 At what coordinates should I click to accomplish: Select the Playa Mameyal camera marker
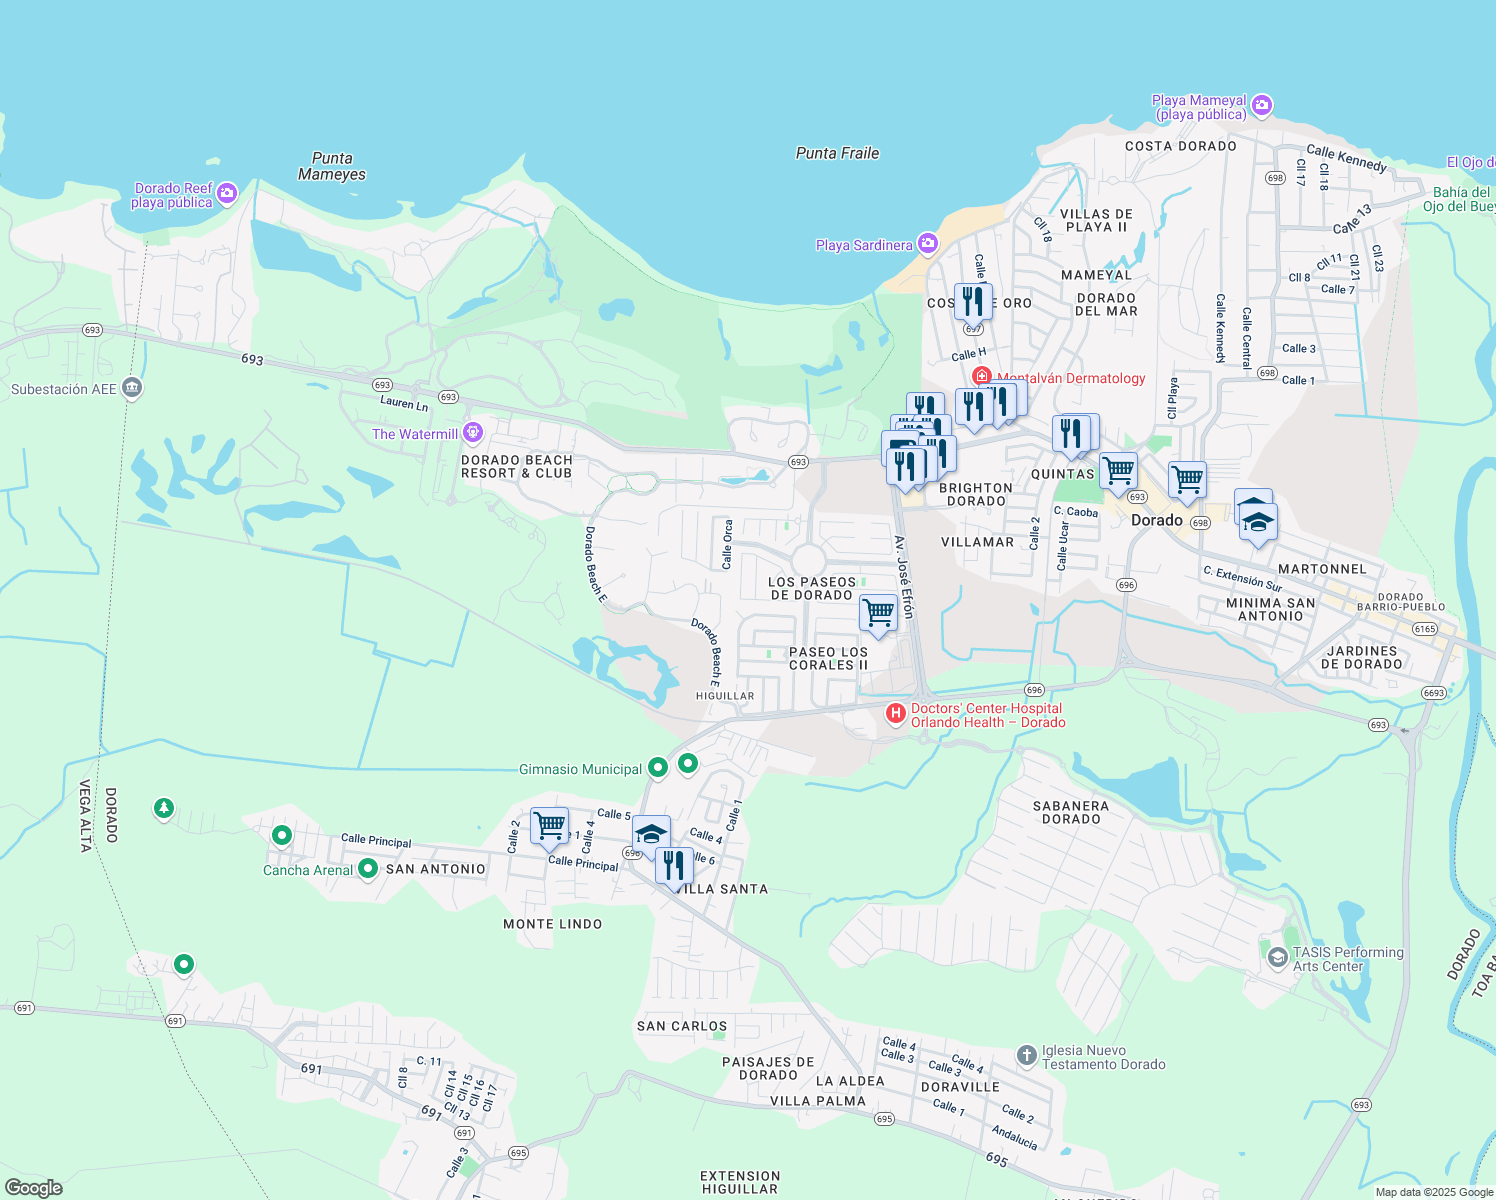click(1262, 105)
